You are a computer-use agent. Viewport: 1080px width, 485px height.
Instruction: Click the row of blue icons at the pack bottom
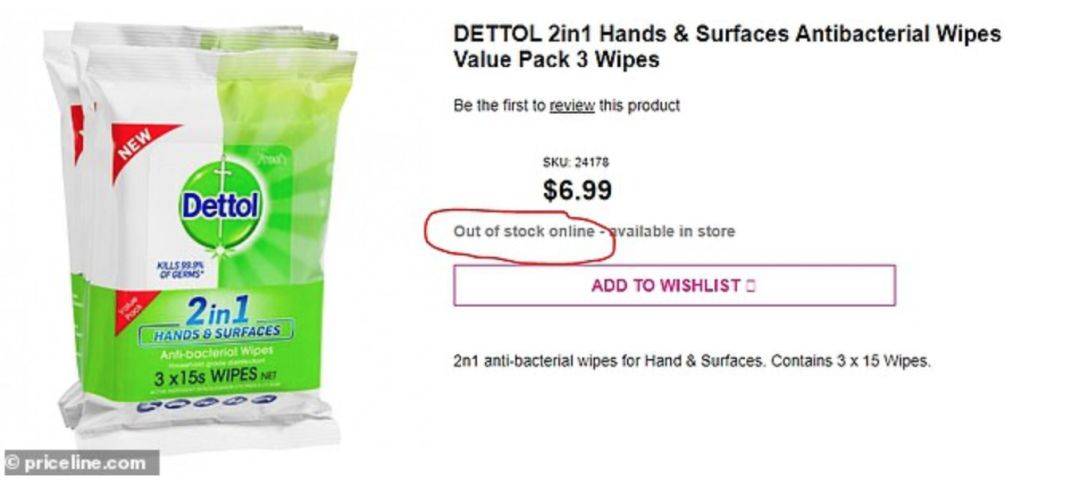click(x=206, y=402)
